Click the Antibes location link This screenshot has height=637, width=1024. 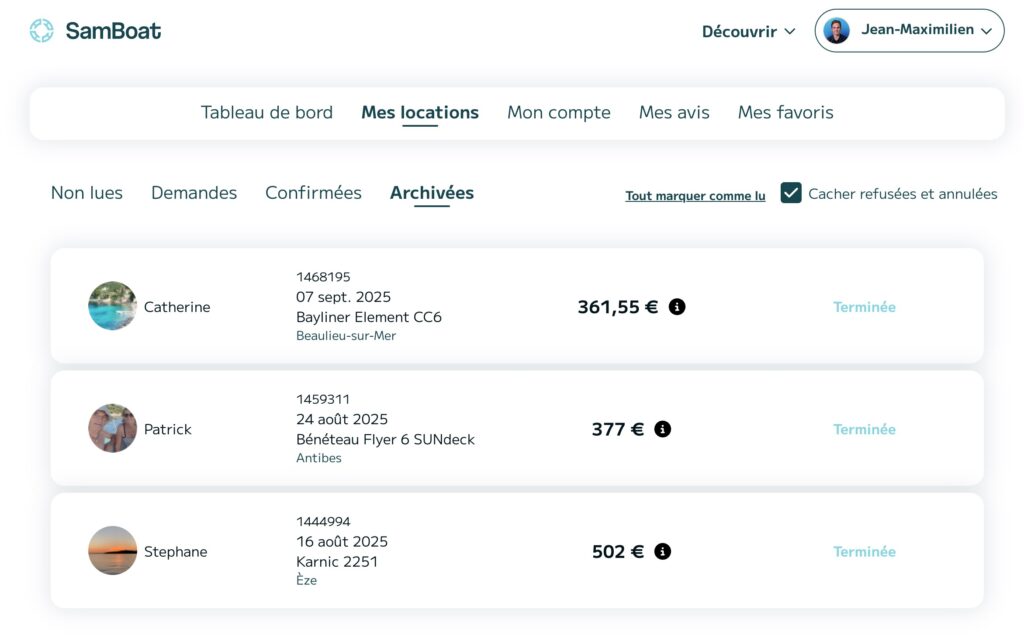tap(318, 458)
